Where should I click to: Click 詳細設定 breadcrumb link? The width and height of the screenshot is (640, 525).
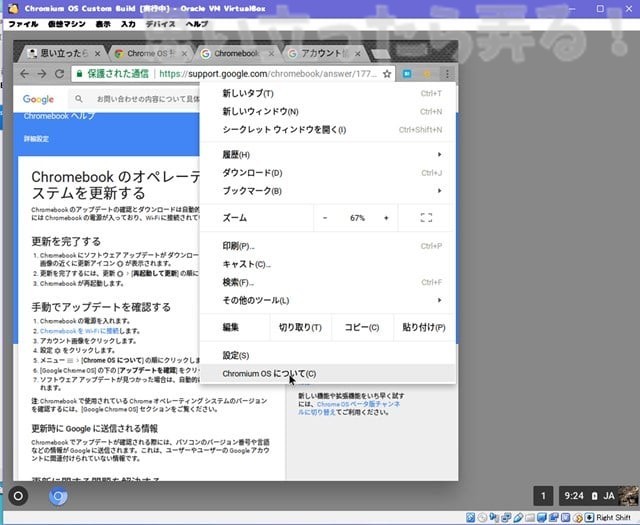pyautogui.click(x=36, y=139)
